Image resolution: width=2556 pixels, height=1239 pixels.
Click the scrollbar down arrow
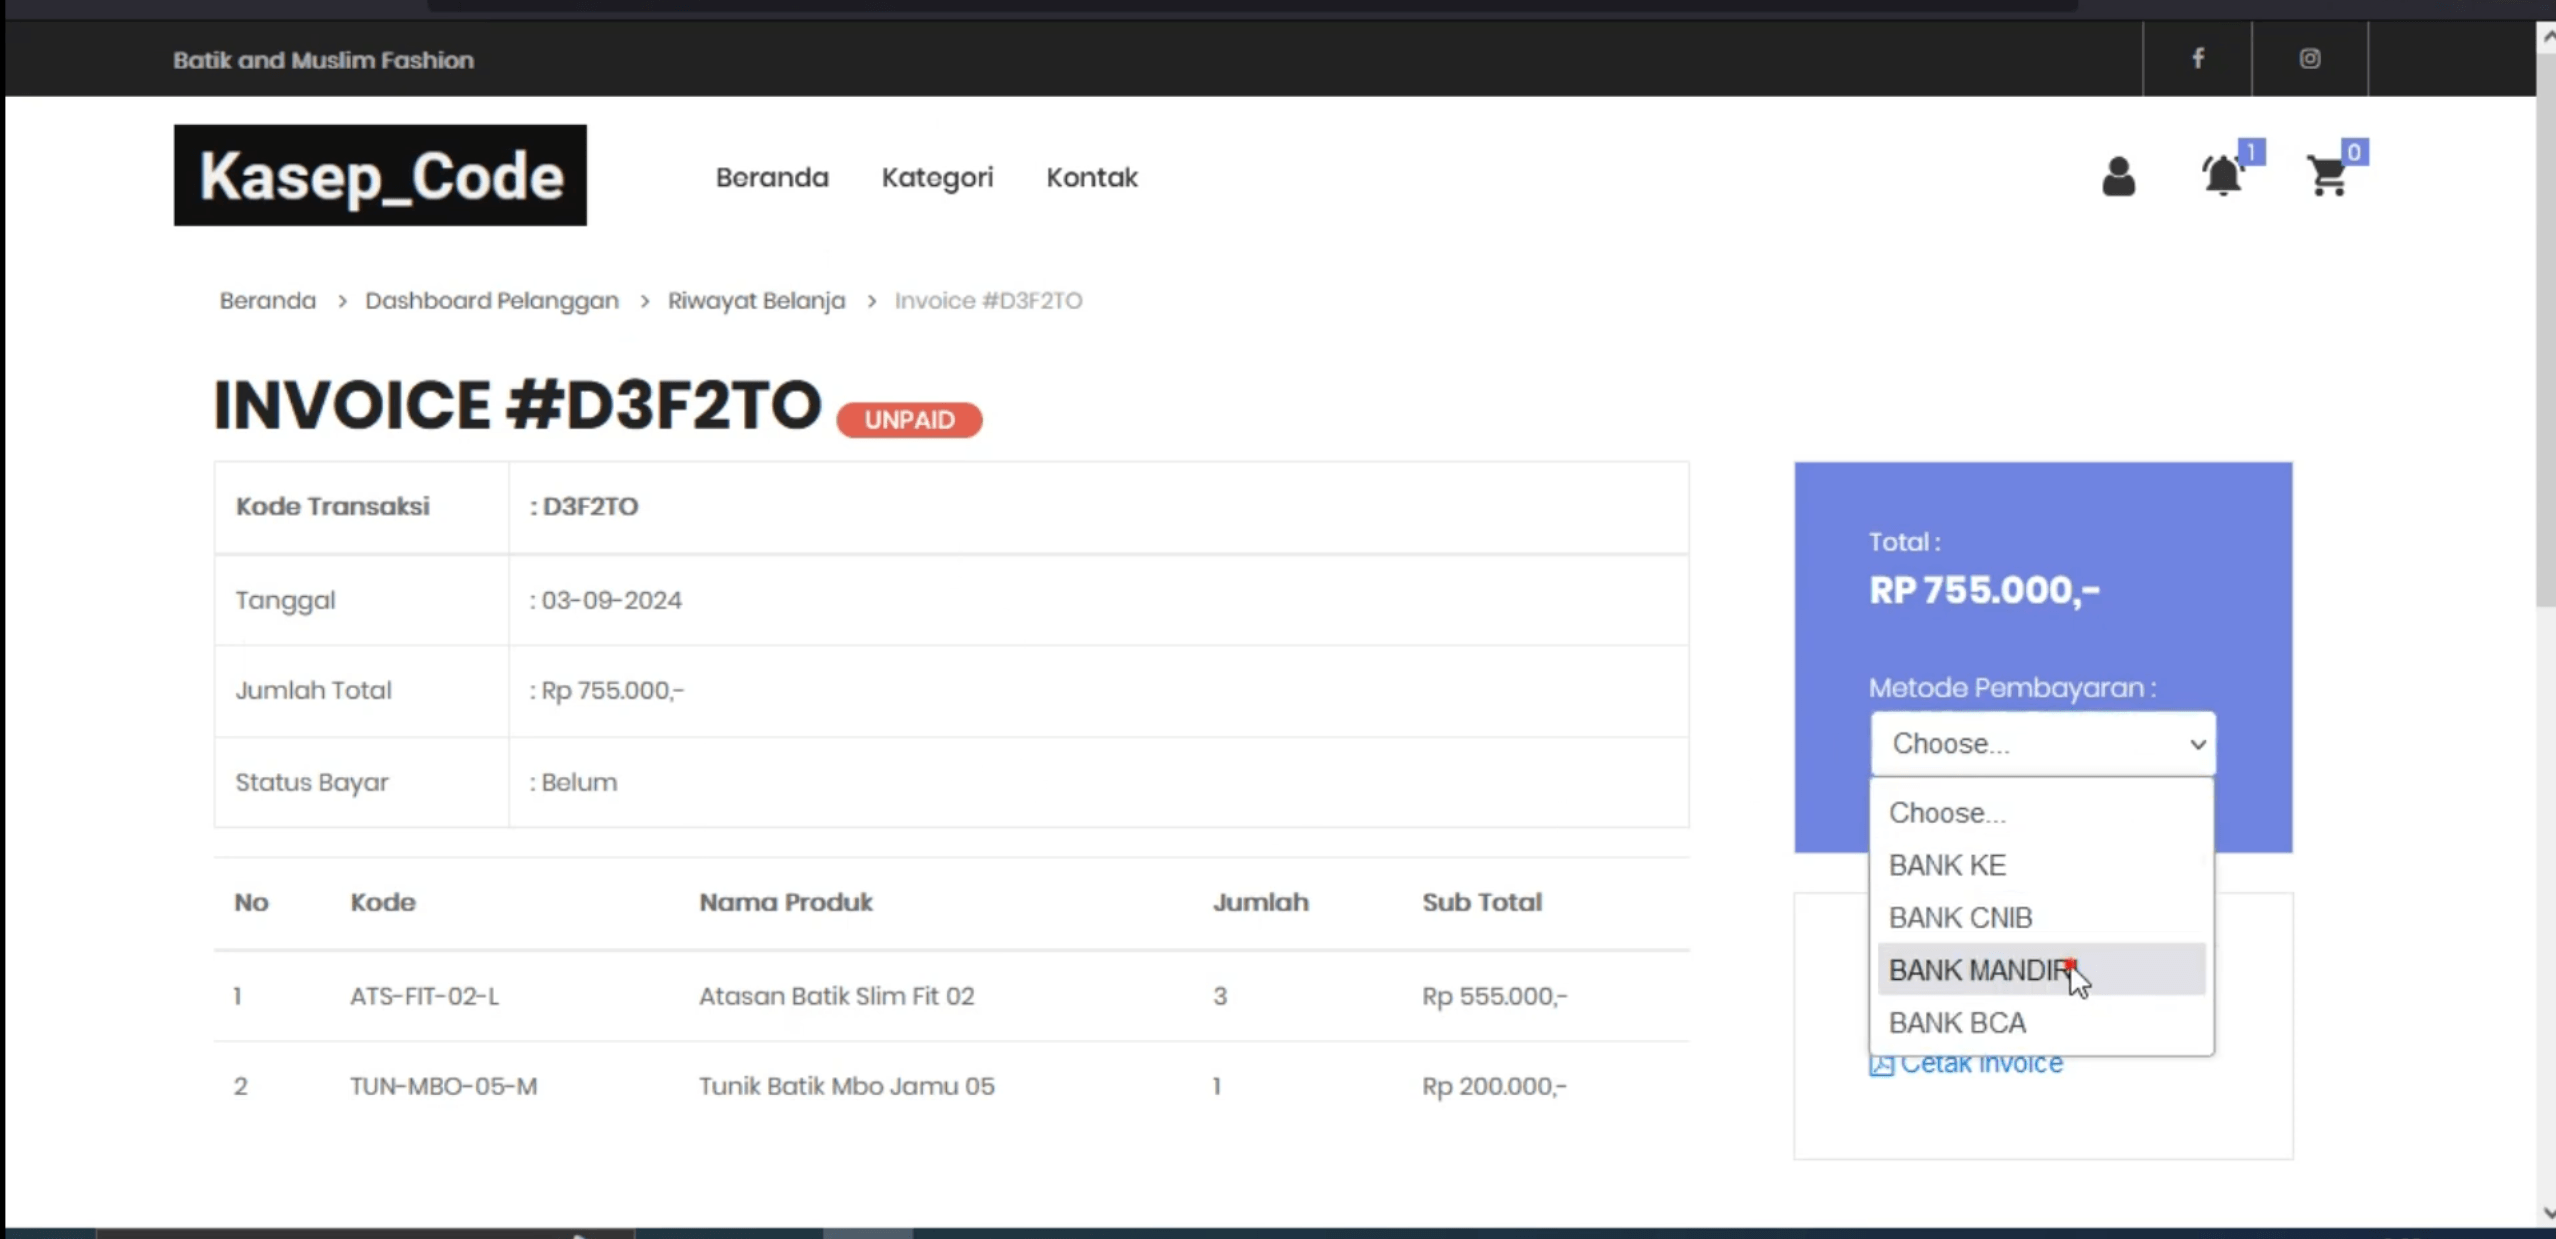pyautogui.click(x=2546, y=1213)
